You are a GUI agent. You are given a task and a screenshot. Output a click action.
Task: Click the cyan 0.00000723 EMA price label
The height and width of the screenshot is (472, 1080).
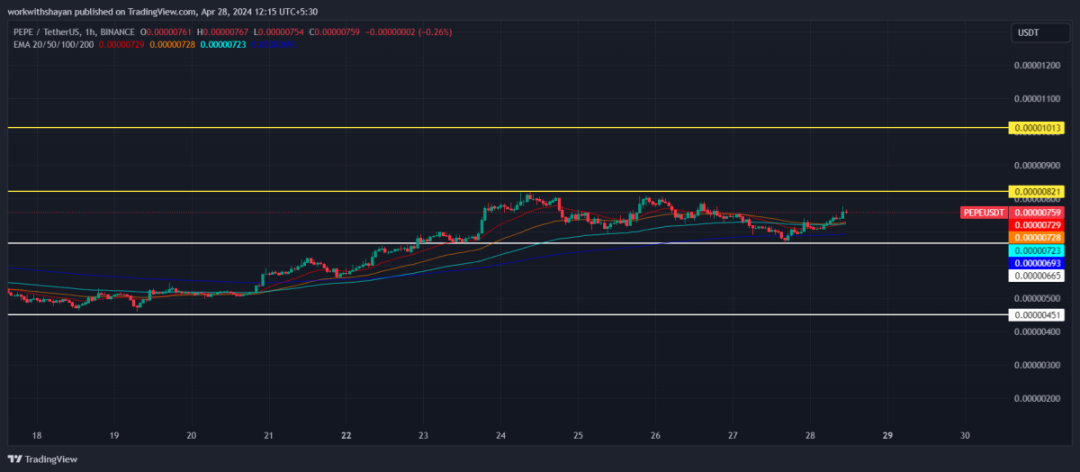coord(1037,250)
